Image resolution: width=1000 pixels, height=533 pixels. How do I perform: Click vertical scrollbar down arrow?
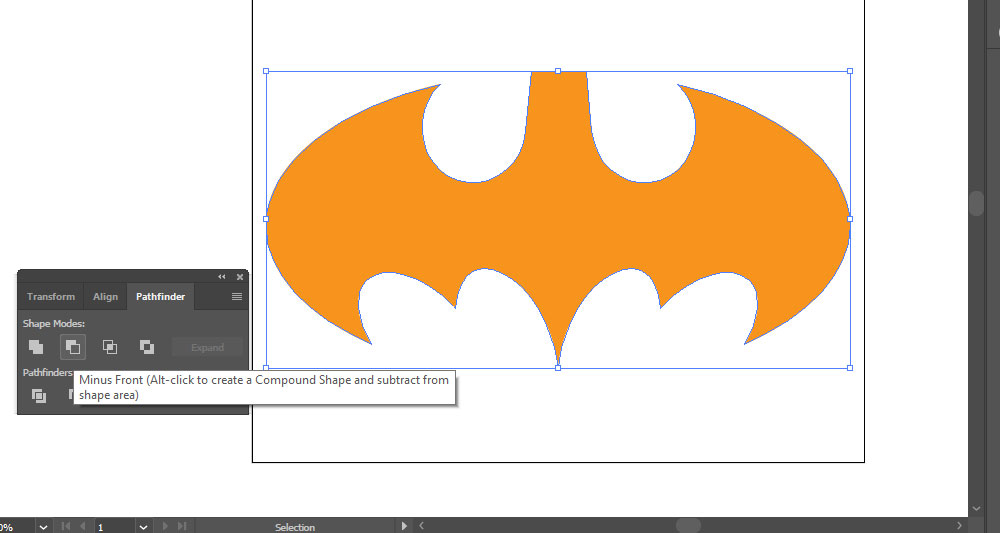(x=976, y=509)
